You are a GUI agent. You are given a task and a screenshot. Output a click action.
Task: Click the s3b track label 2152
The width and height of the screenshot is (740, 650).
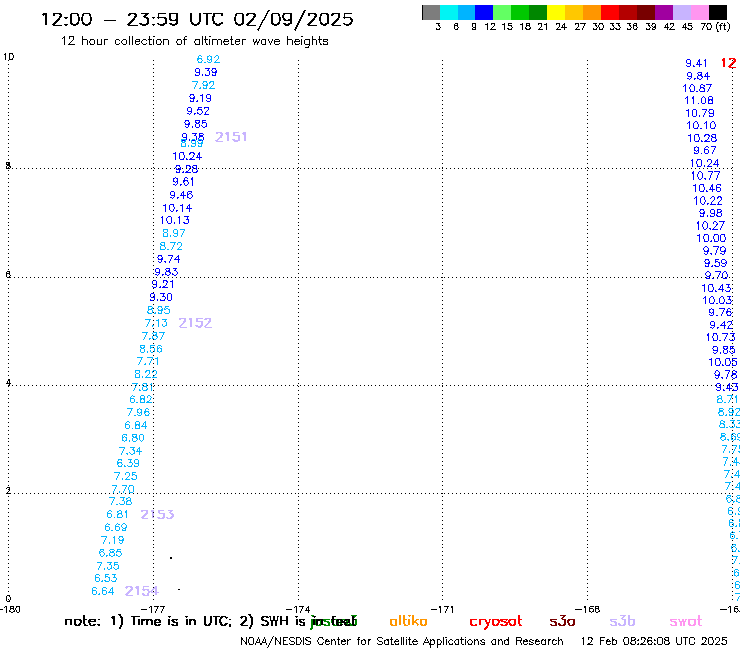tap(195, 323)
